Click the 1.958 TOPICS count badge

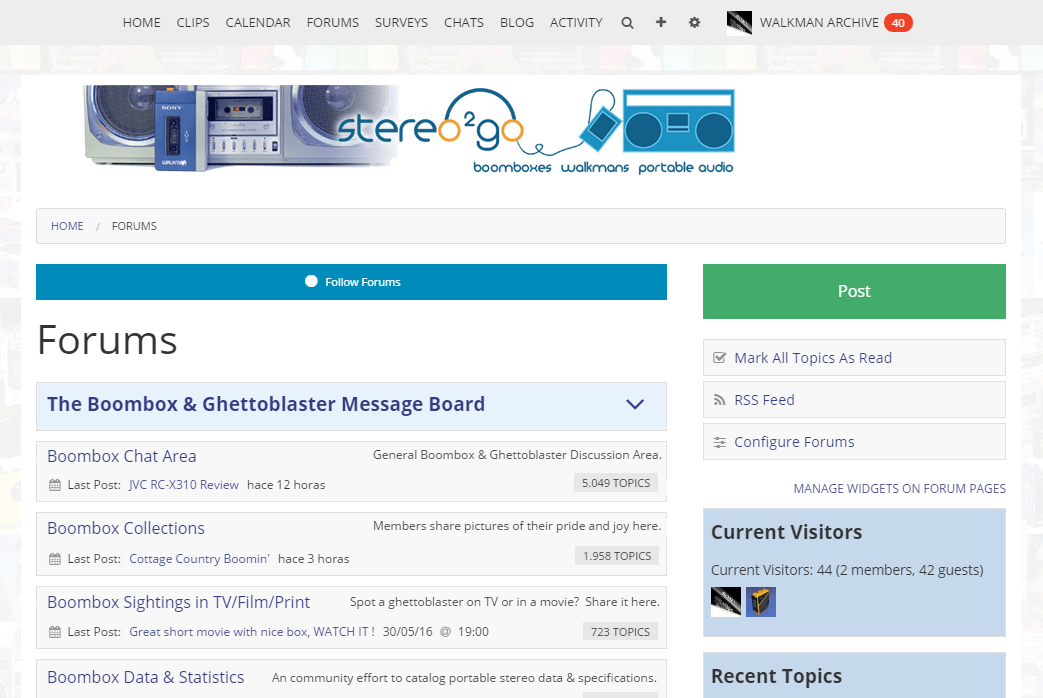(617, 556)
